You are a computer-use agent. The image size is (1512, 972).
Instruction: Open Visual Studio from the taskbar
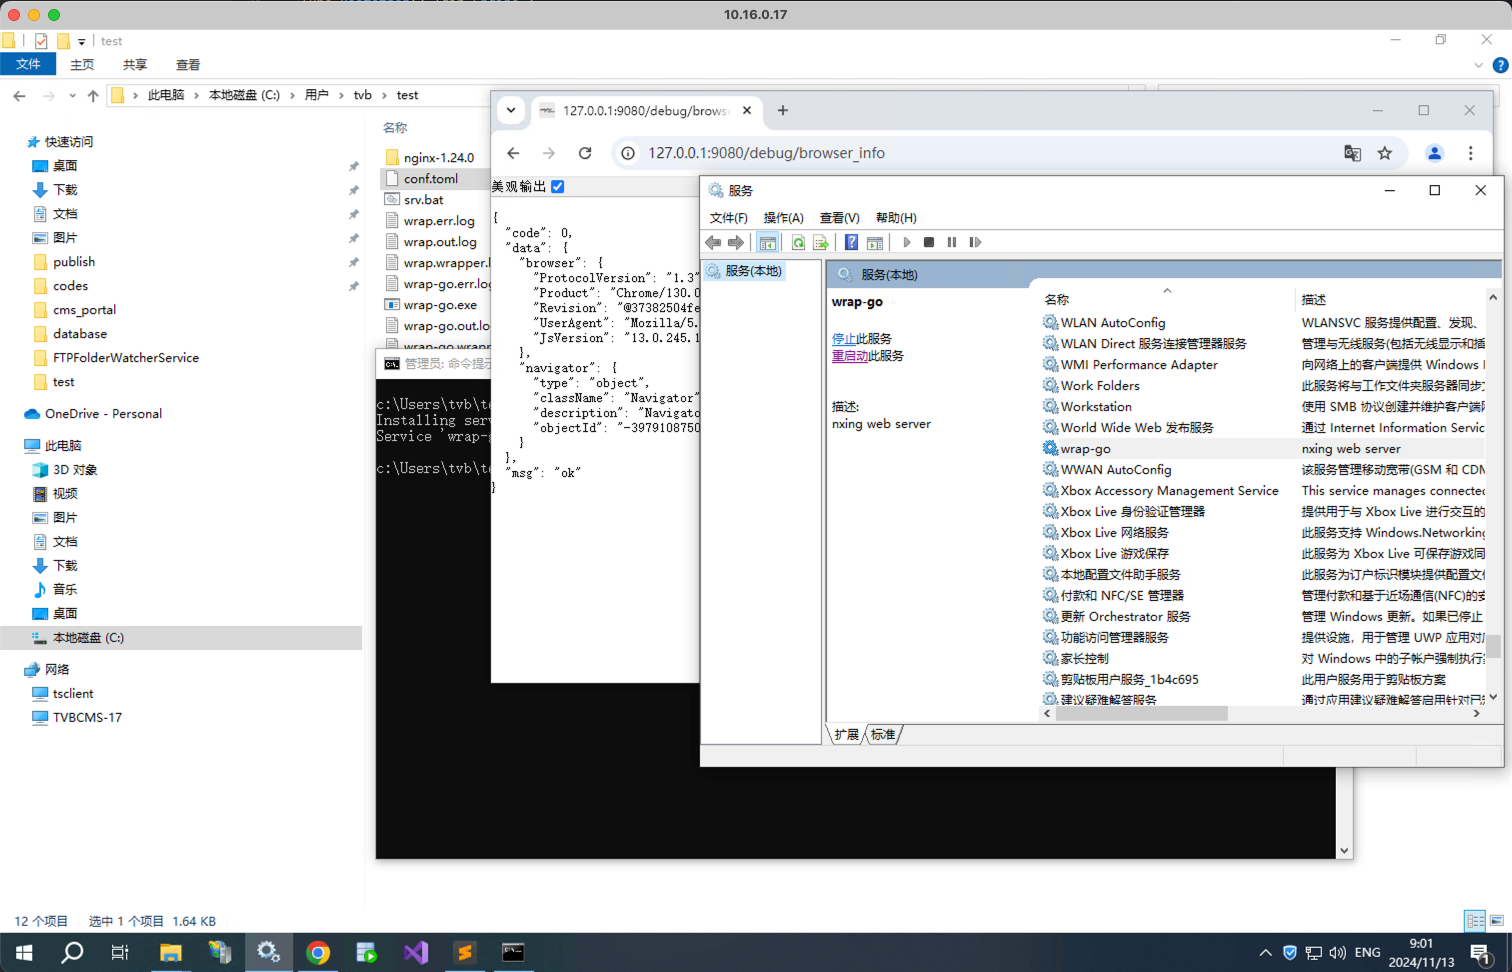pos(416,952)
